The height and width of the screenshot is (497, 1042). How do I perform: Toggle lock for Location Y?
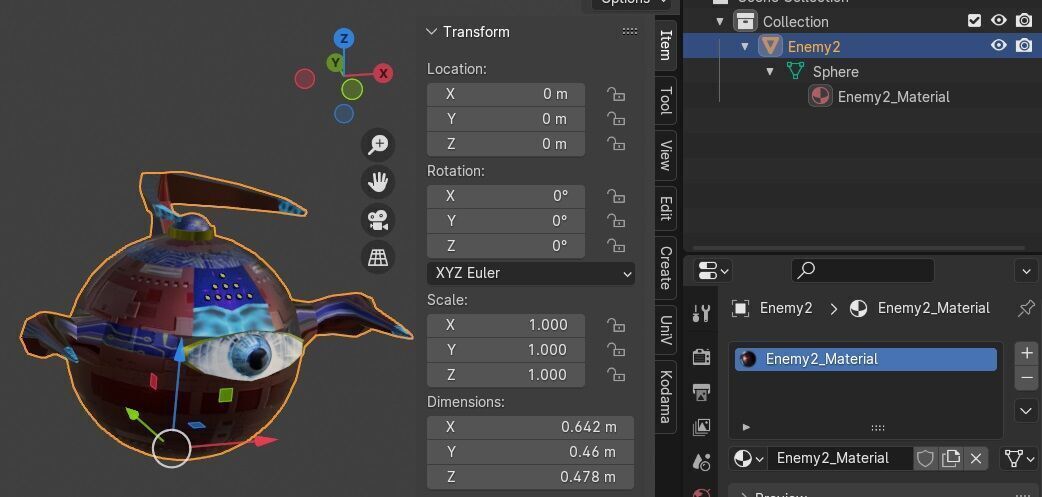616,119
